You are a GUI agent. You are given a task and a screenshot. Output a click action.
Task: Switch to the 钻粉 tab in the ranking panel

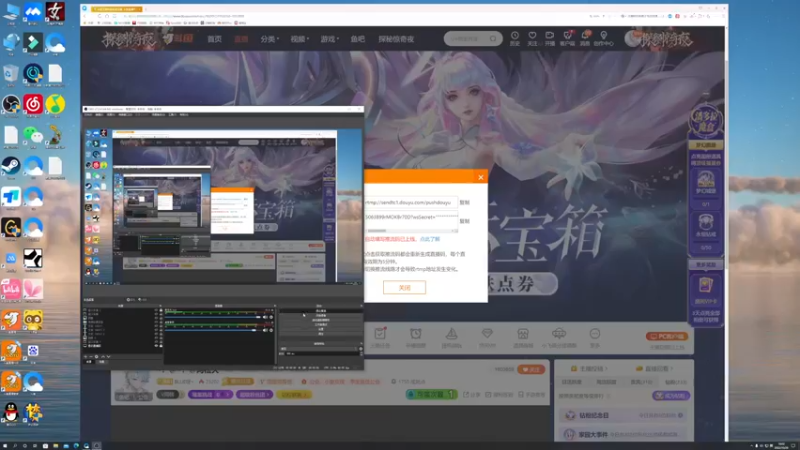676,382
